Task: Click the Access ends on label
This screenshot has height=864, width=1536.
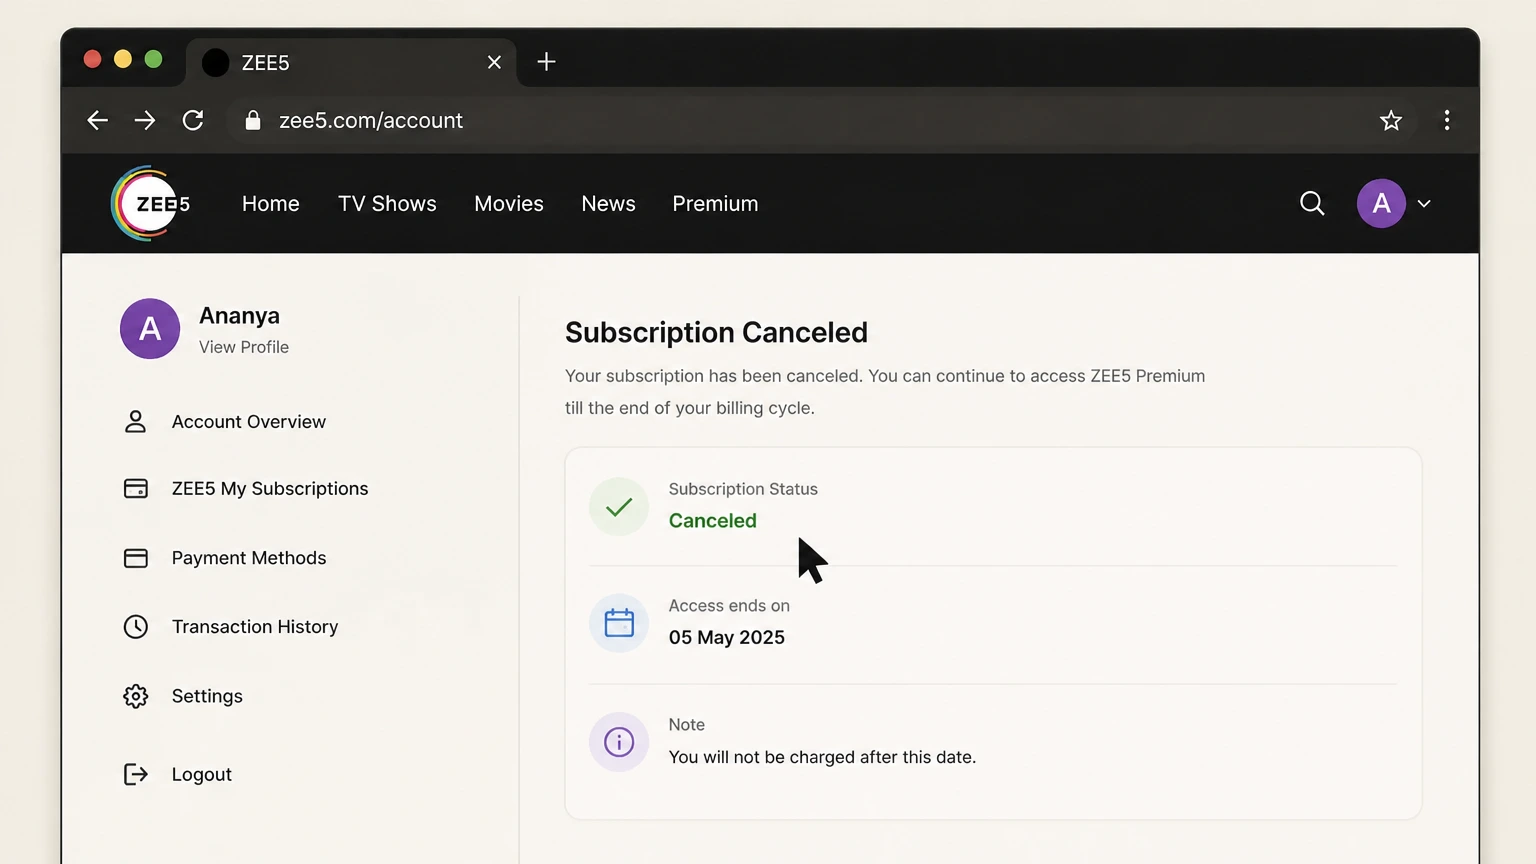Action: click(729, 606)
